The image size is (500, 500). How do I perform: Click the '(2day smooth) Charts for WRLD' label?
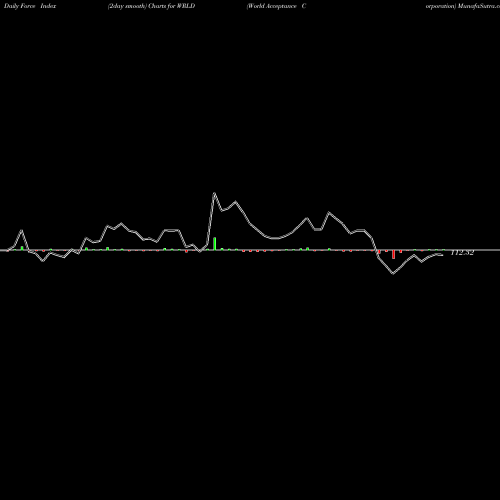(x=151, y=6)
